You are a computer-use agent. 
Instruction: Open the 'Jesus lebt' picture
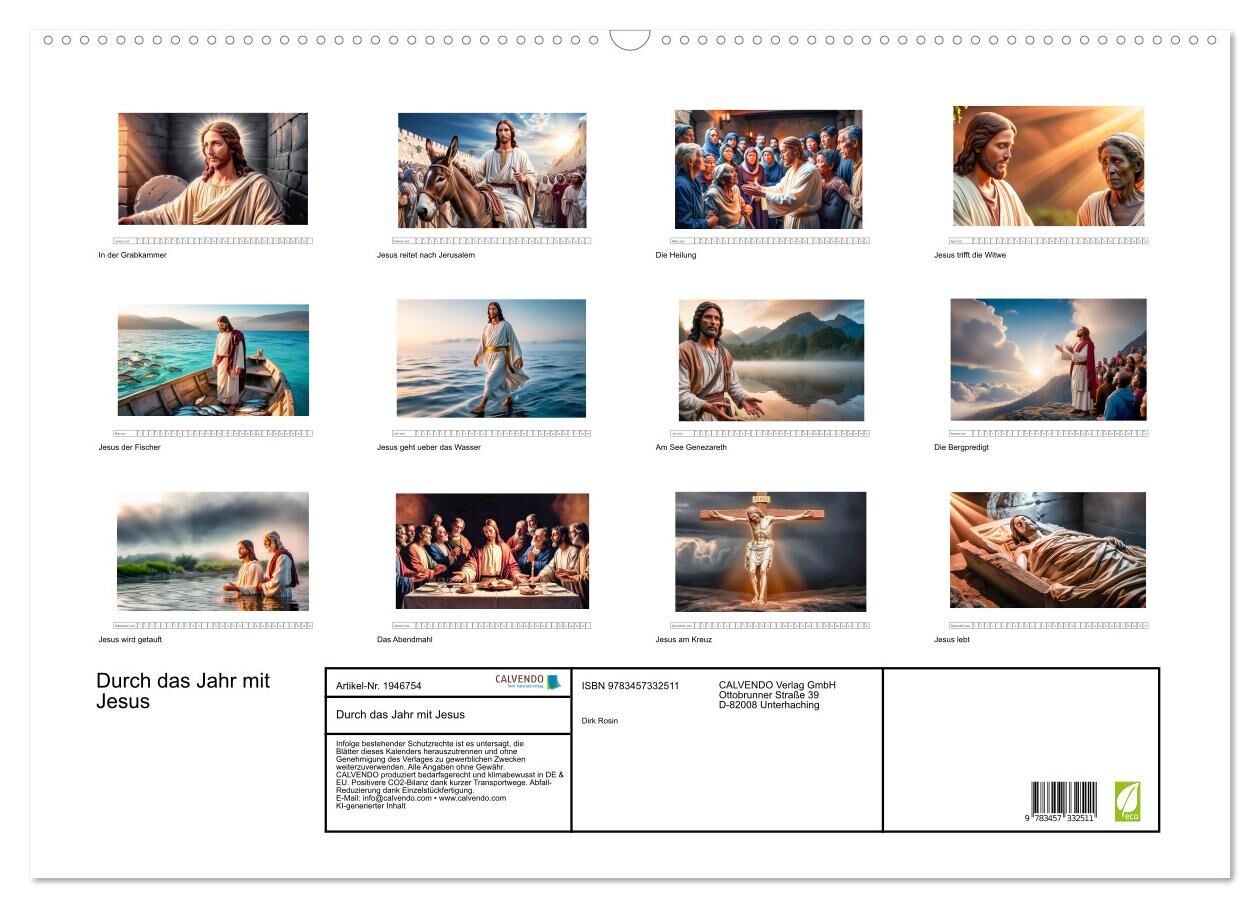tap(1048, 550)
